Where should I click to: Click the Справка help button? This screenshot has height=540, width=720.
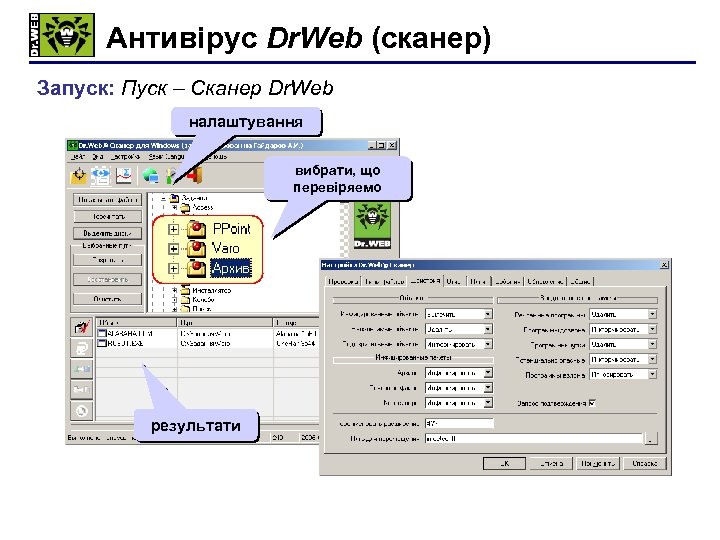click(644, 463)
